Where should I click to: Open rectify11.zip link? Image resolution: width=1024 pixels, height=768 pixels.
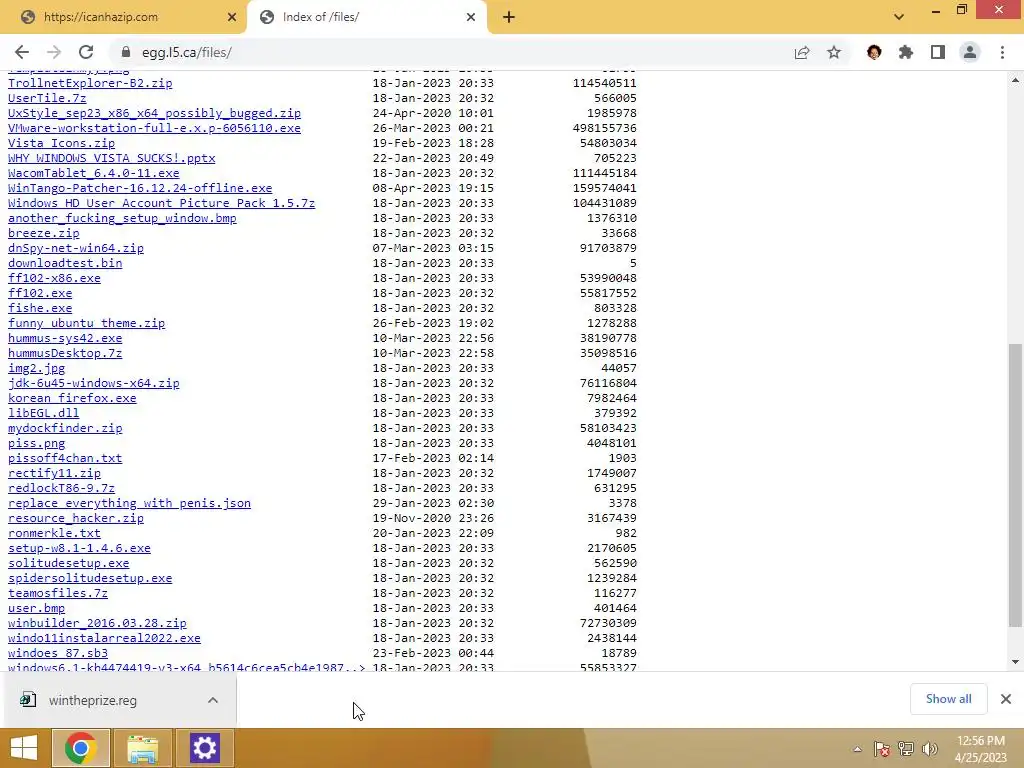pyautogui.click(x=54, y=473)
